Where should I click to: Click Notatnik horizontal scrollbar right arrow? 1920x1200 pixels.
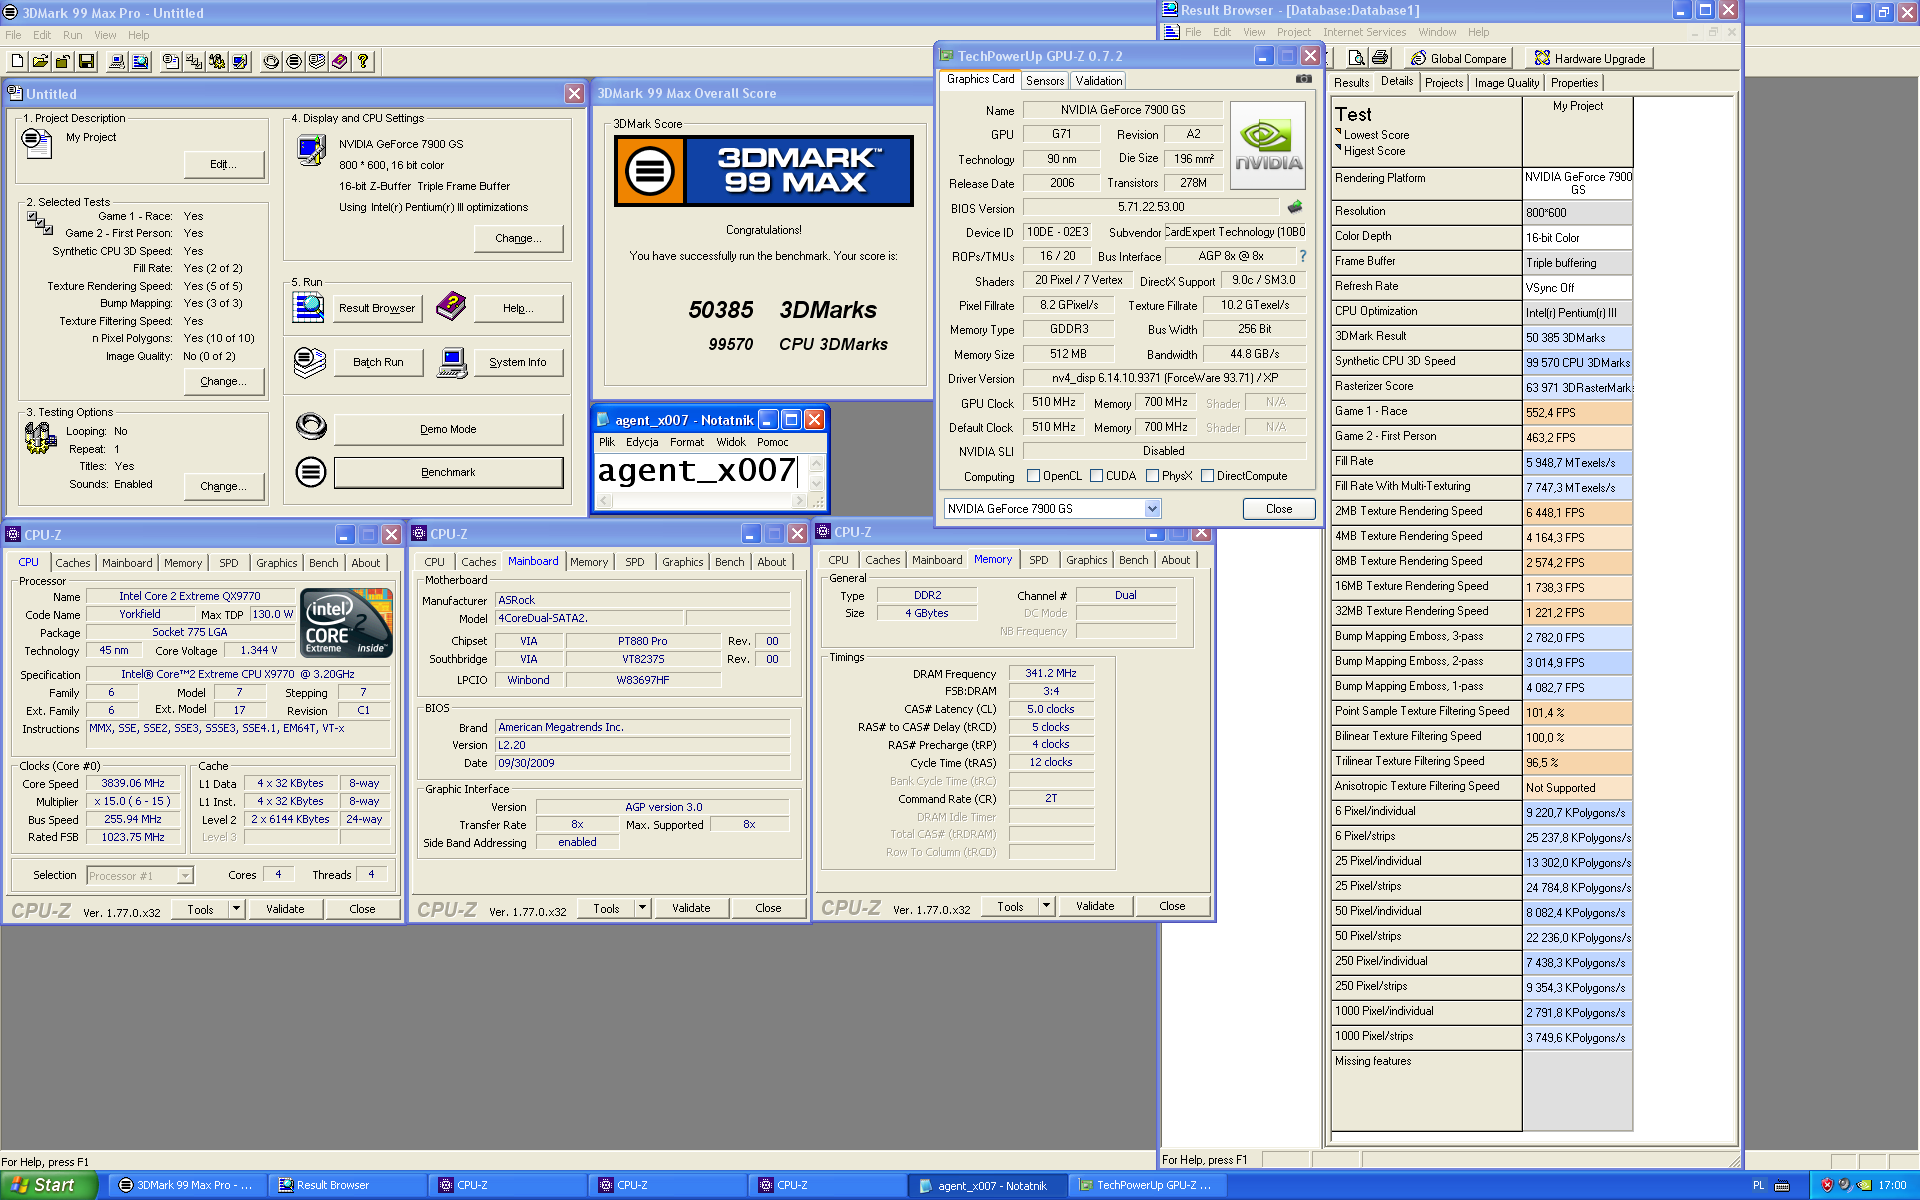point(799,500)
